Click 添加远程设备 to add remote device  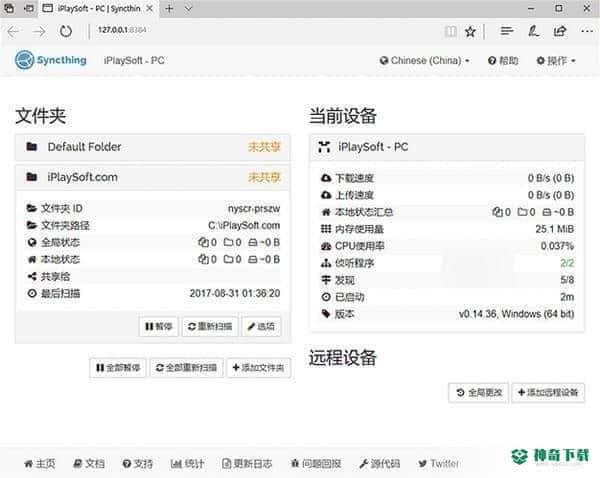pos(548,393)
